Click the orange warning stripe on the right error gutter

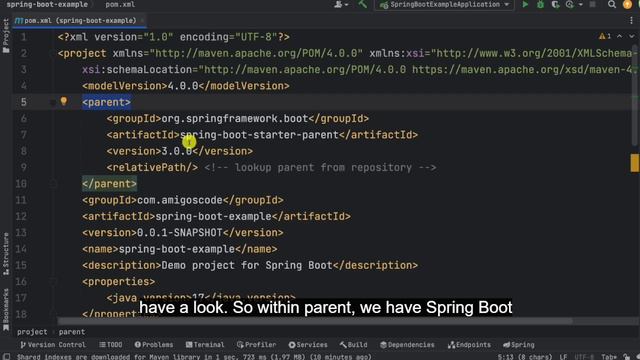point(635,162)
